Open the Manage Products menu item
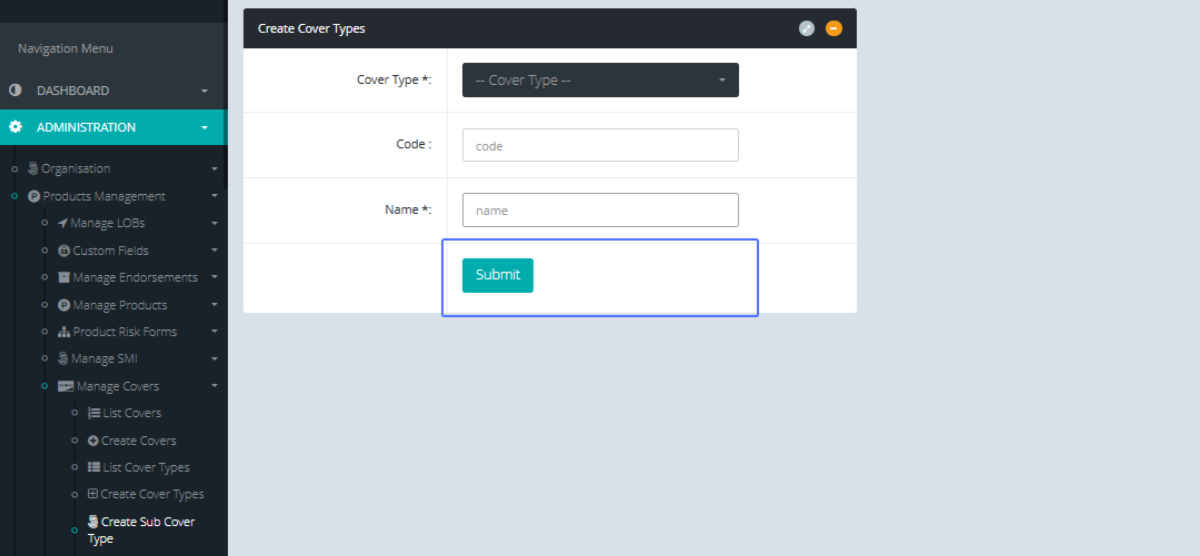 (x=119, y=305)
